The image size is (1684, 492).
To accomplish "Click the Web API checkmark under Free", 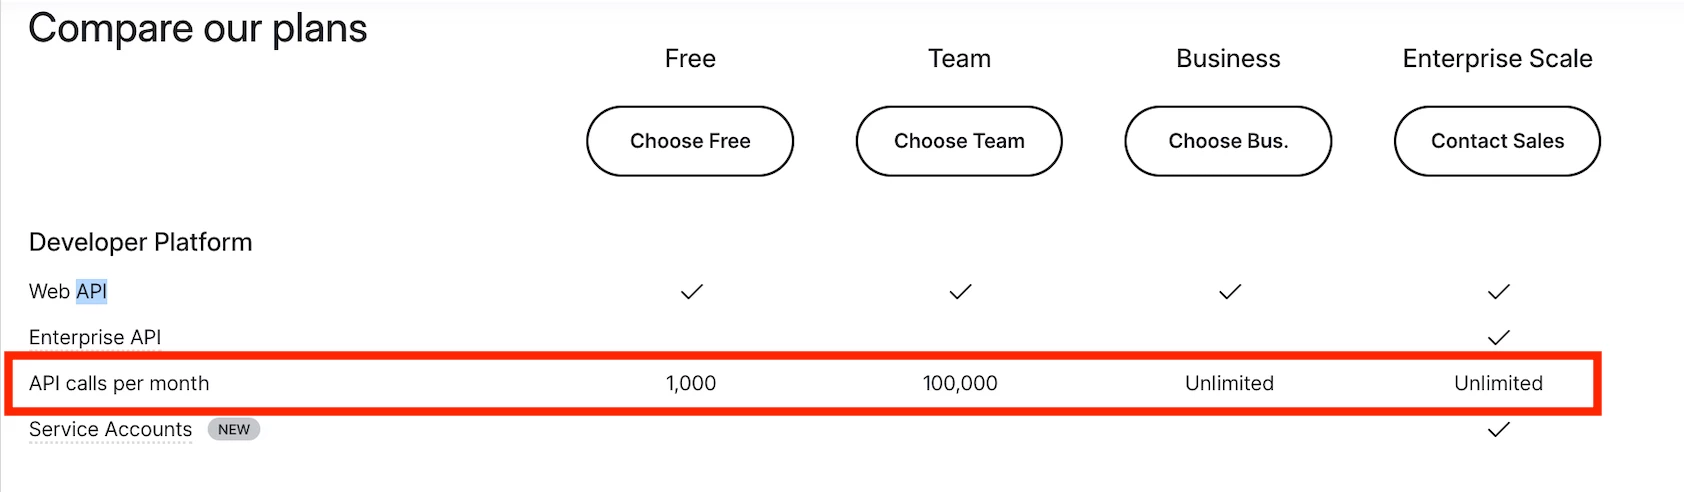I will 691,292.
